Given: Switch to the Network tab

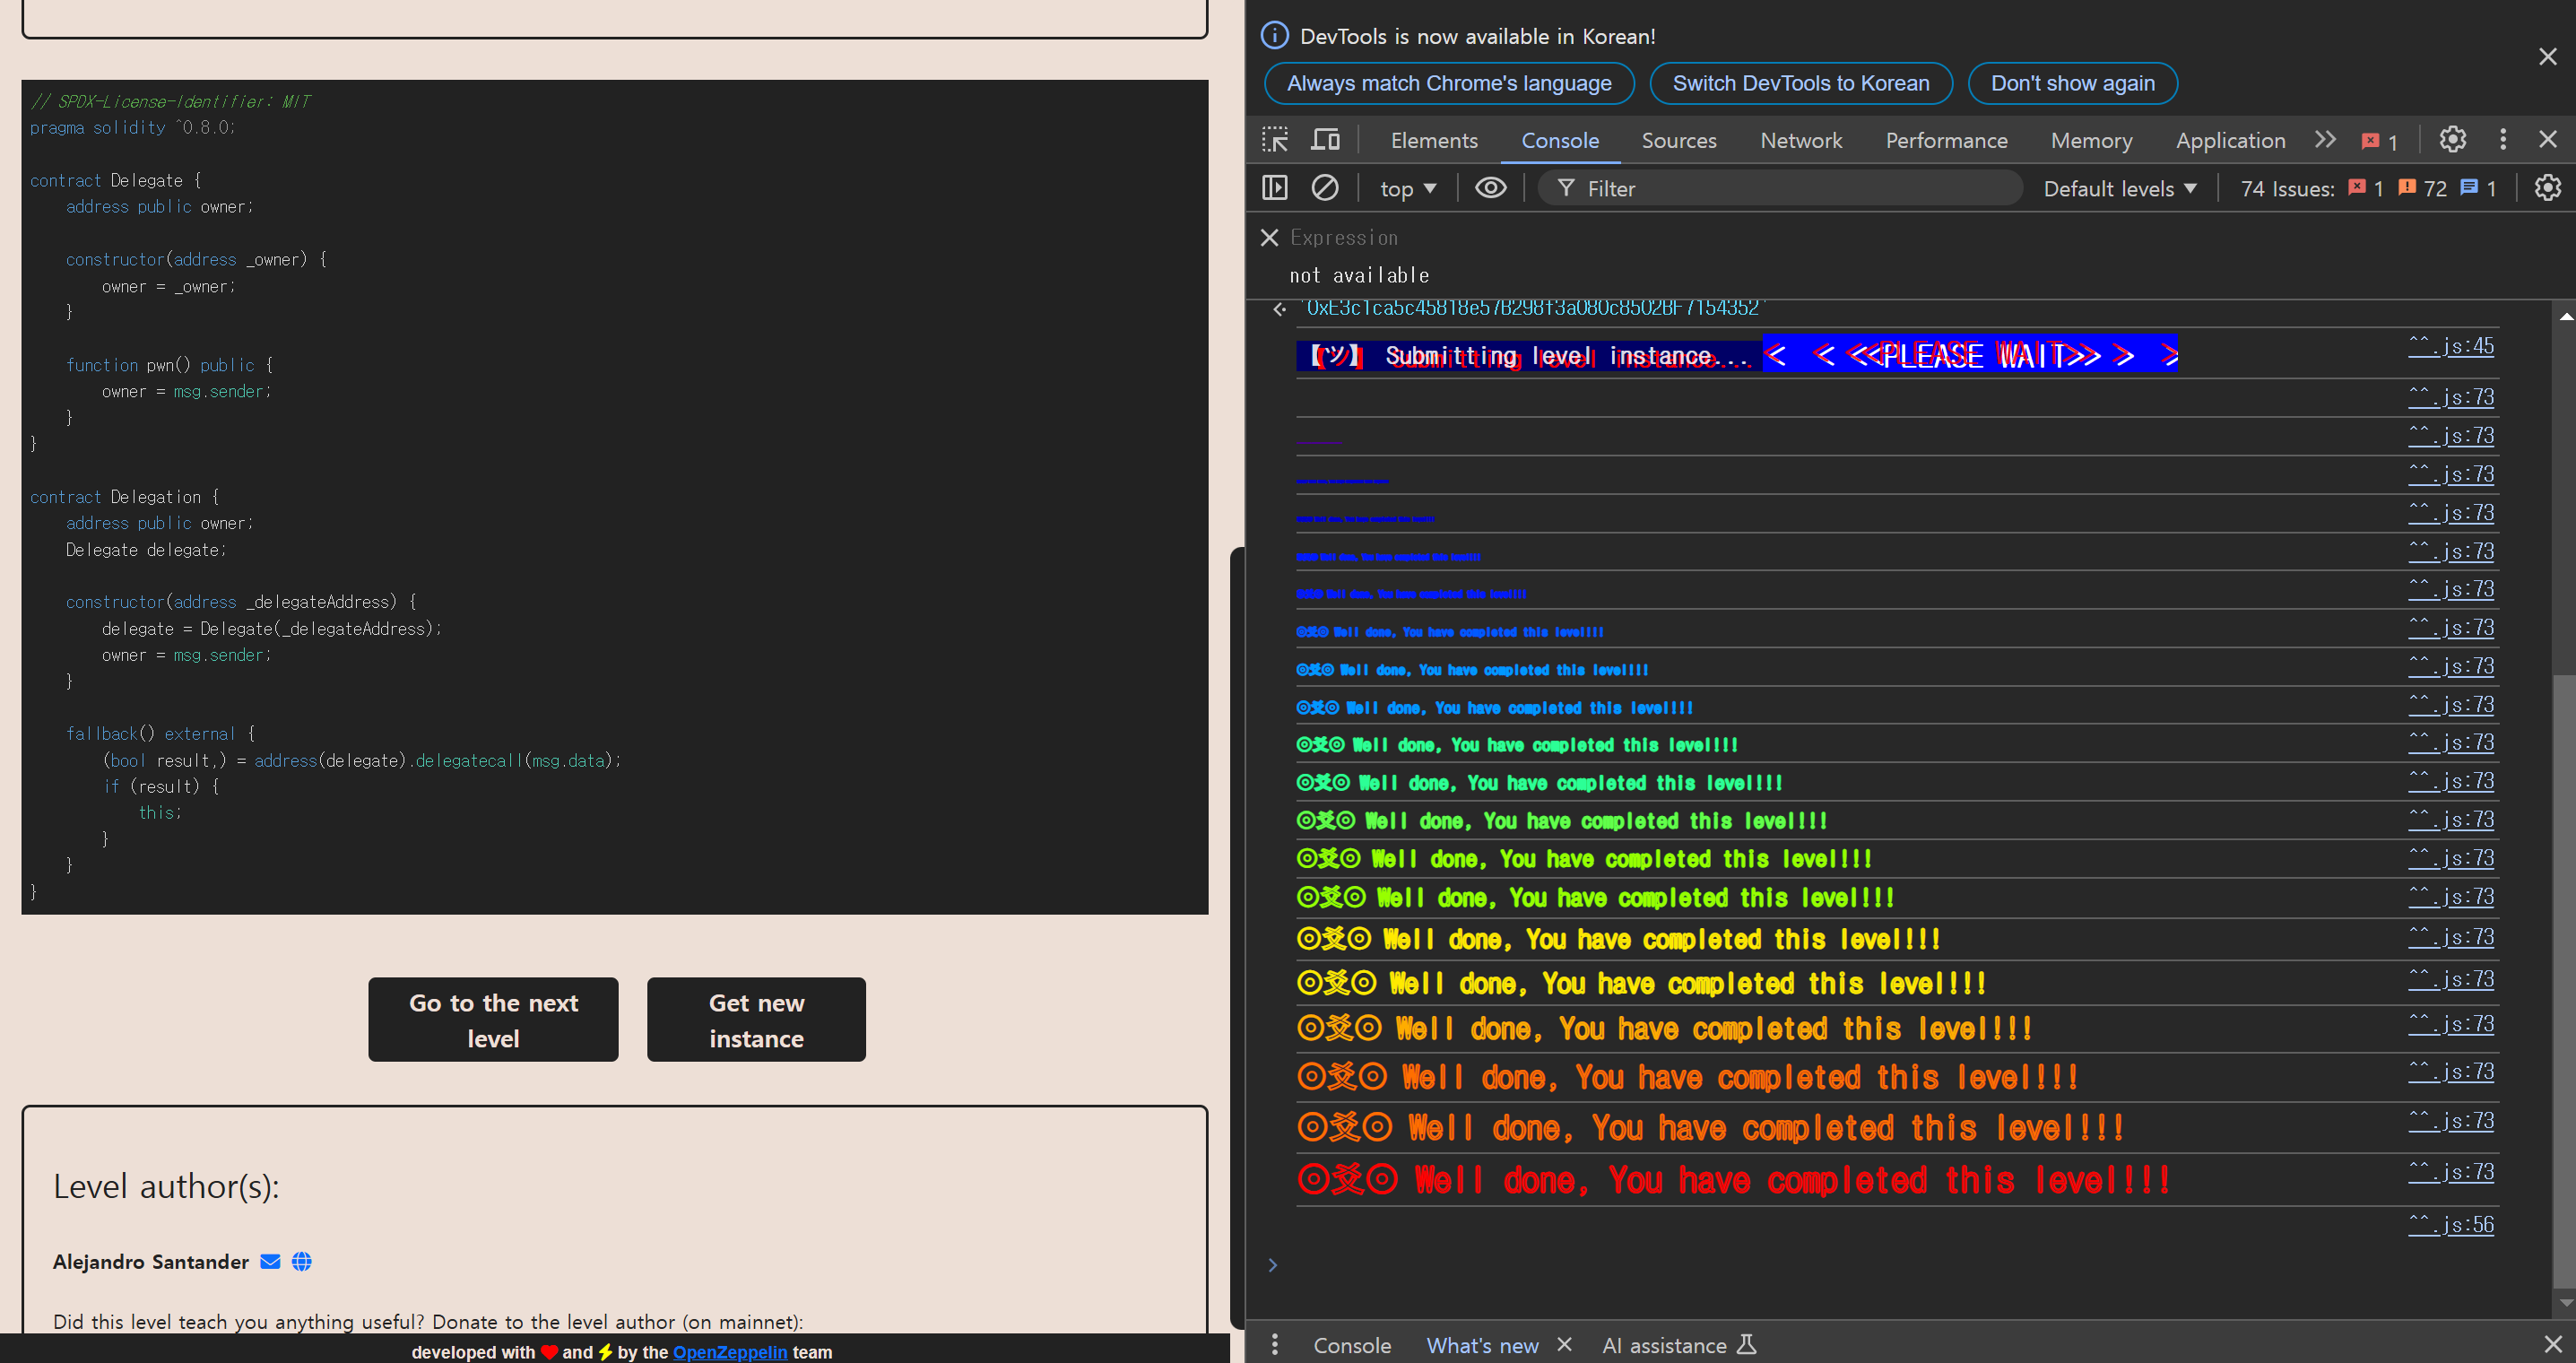Looking at the screenshot, I should pos(1800,141).
